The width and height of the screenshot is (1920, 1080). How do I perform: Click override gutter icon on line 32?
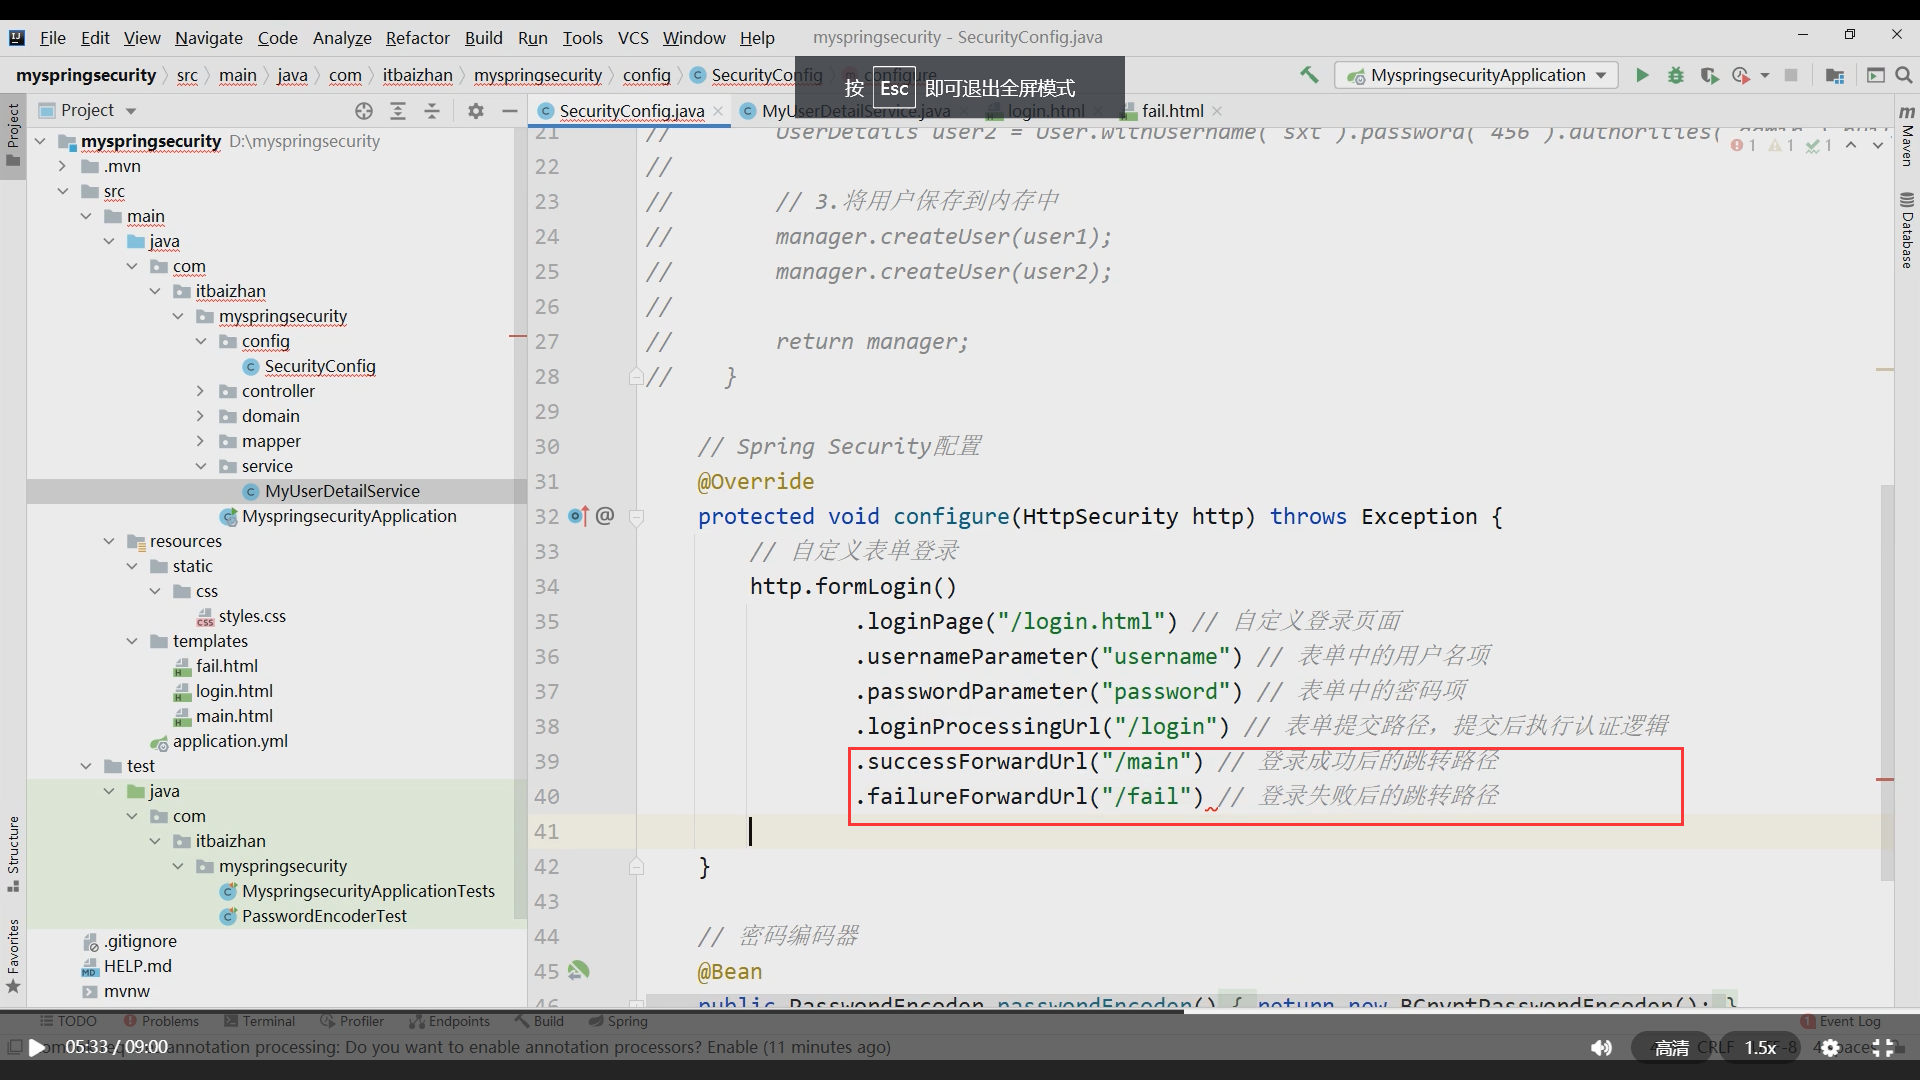tap(578, 516)
